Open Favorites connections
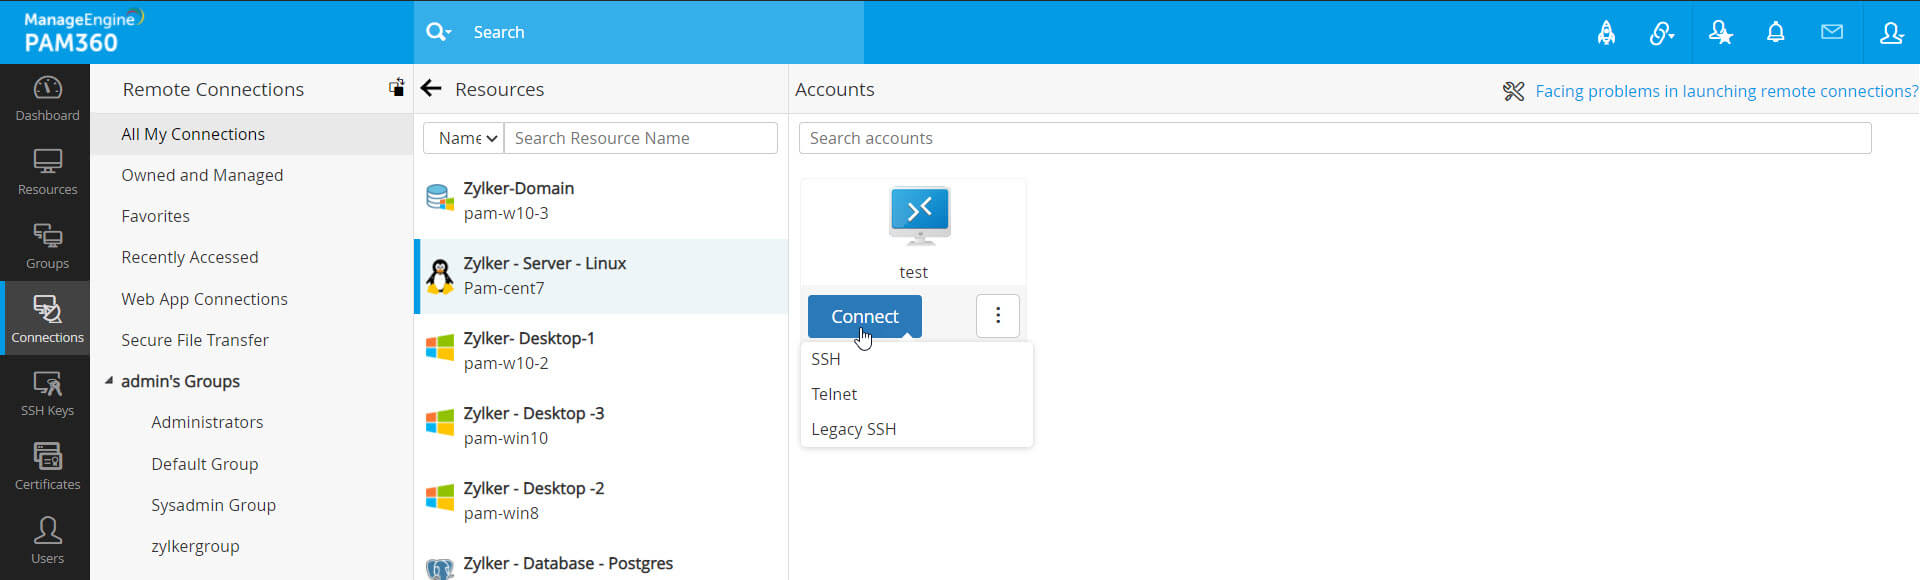Screen dimensions: 1920x580 coord(155,216)
